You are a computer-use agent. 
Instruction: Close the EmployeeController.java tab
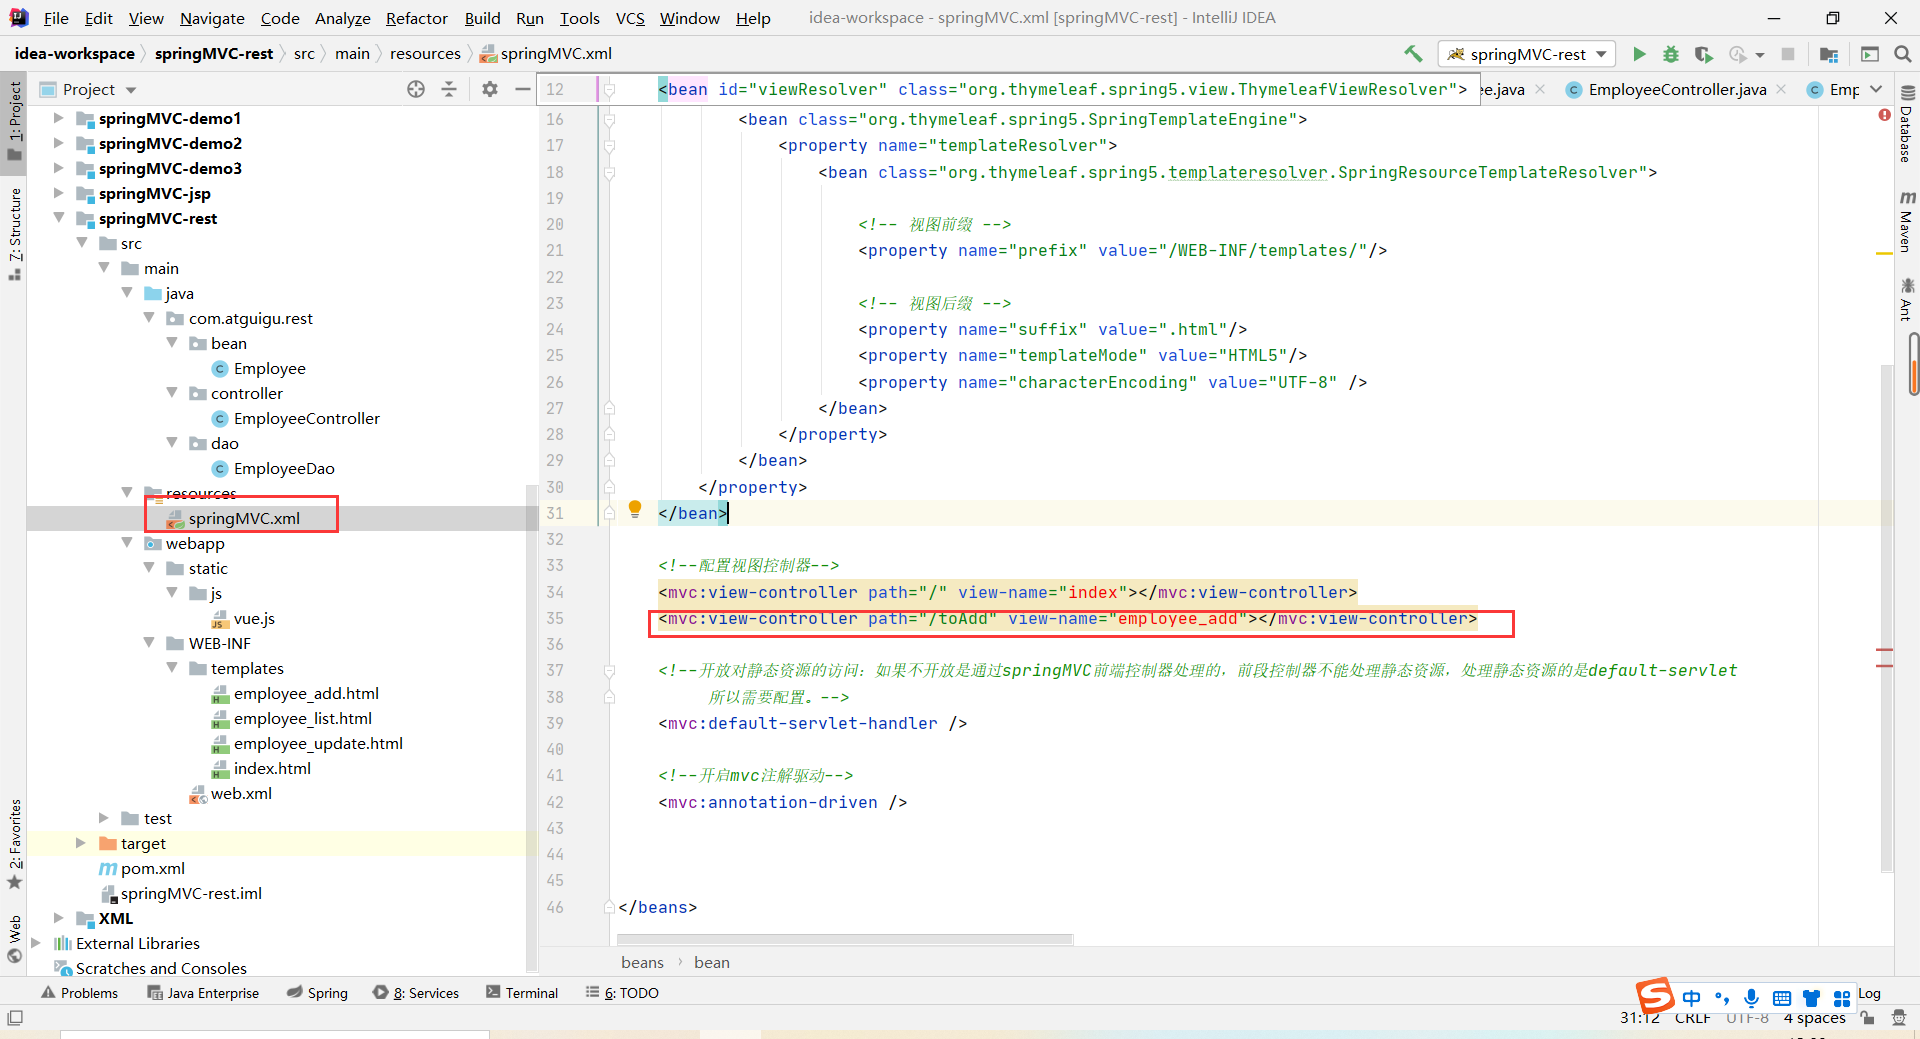[1781, 89]
